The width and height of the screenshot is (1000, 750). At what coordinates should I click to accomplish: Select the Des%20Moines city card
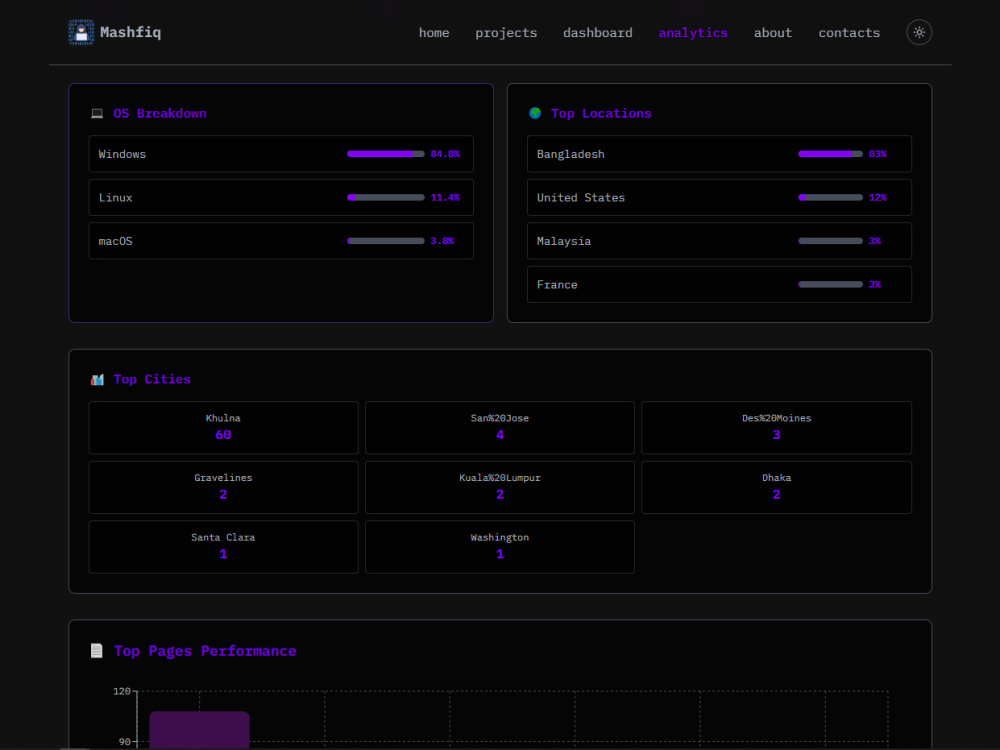pyautogui.click(x=776, y=427)
